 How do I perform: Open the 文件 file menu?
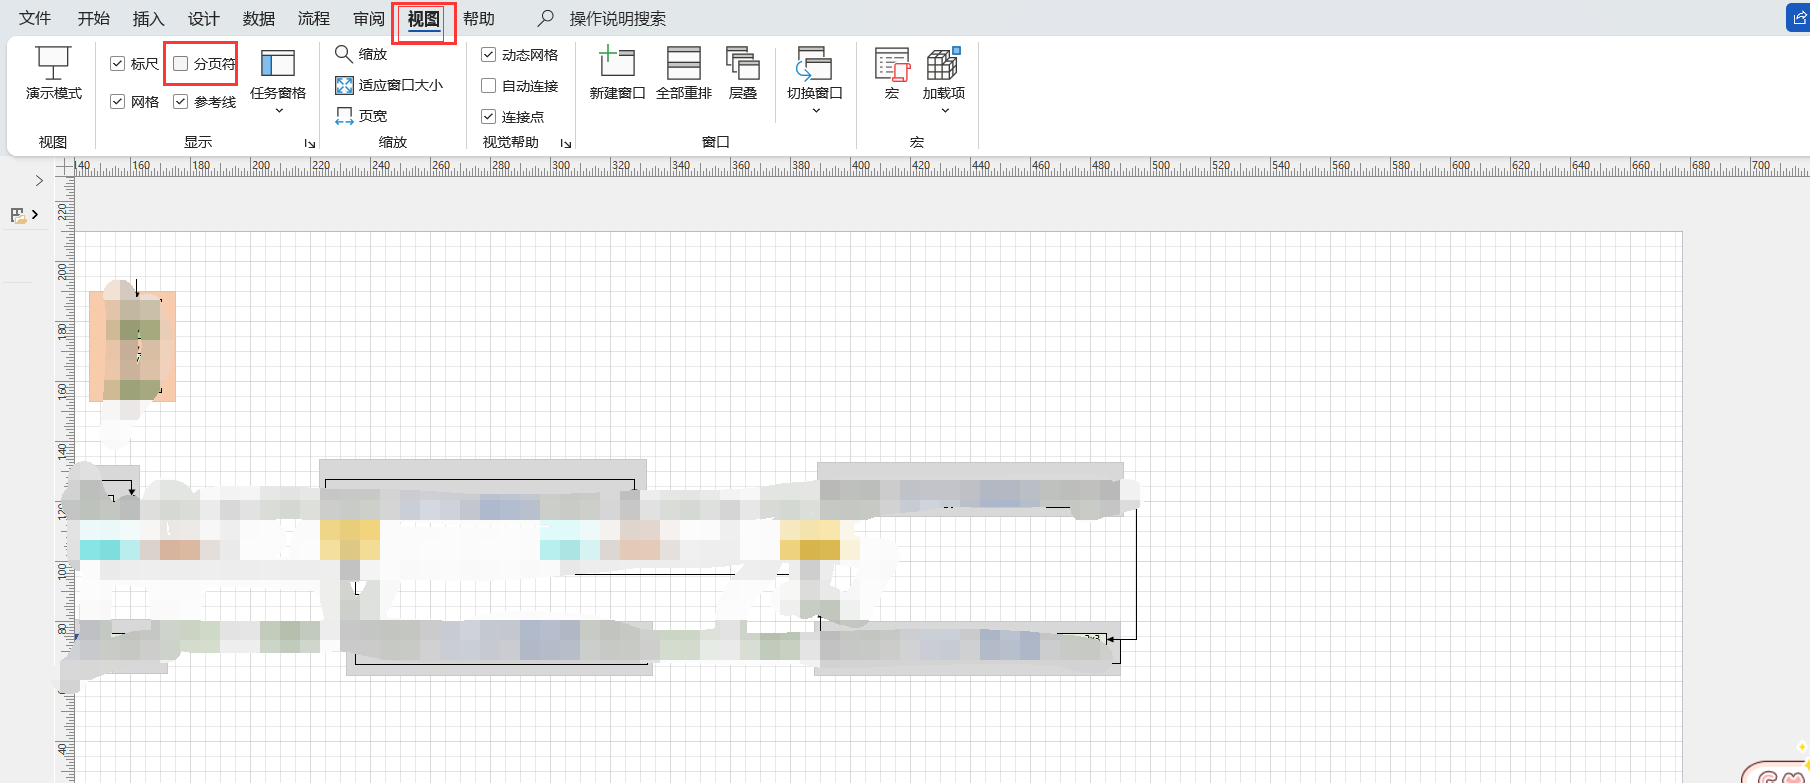(35, 19)
